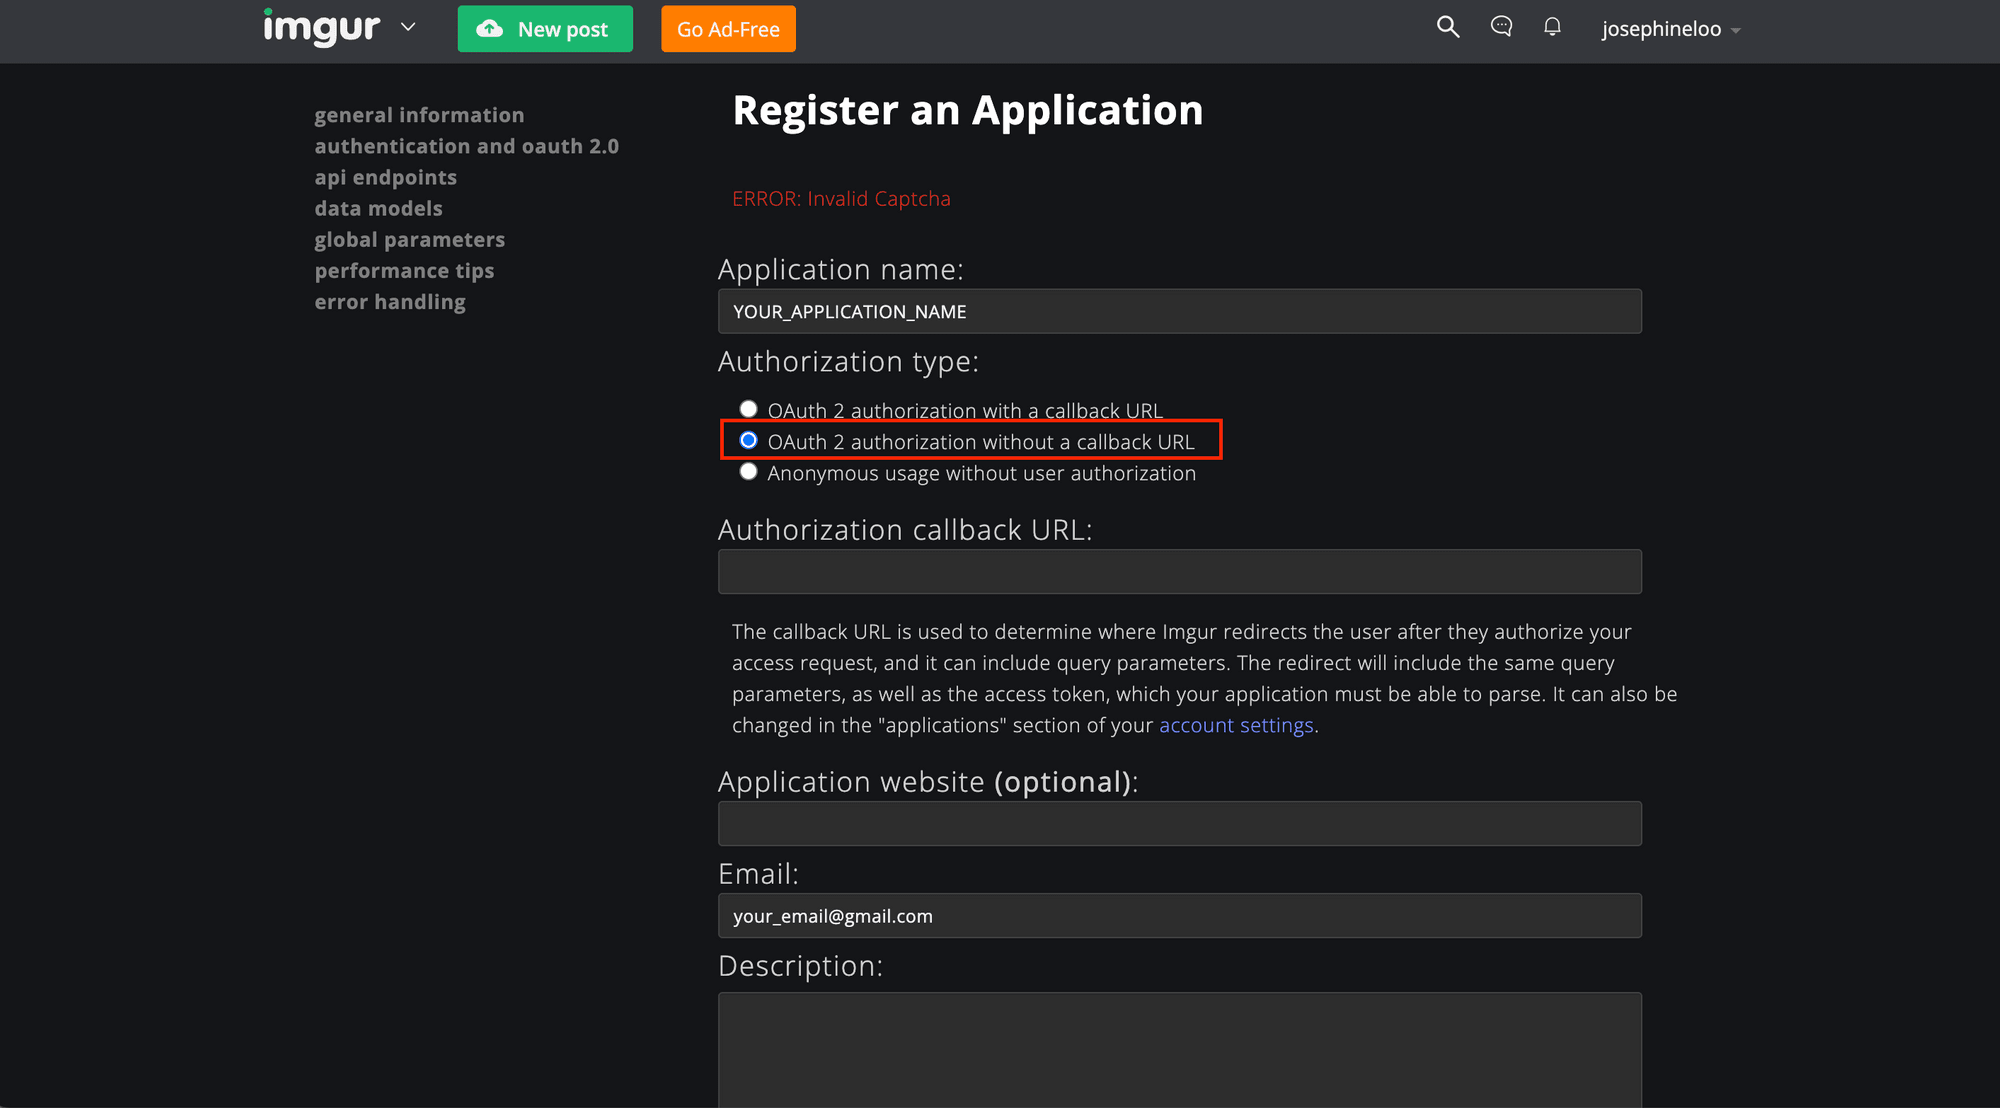The width and height of the screenshot is (2000, 1108).
Task: Focus the Description text area
Action: click(1180, 1050)
